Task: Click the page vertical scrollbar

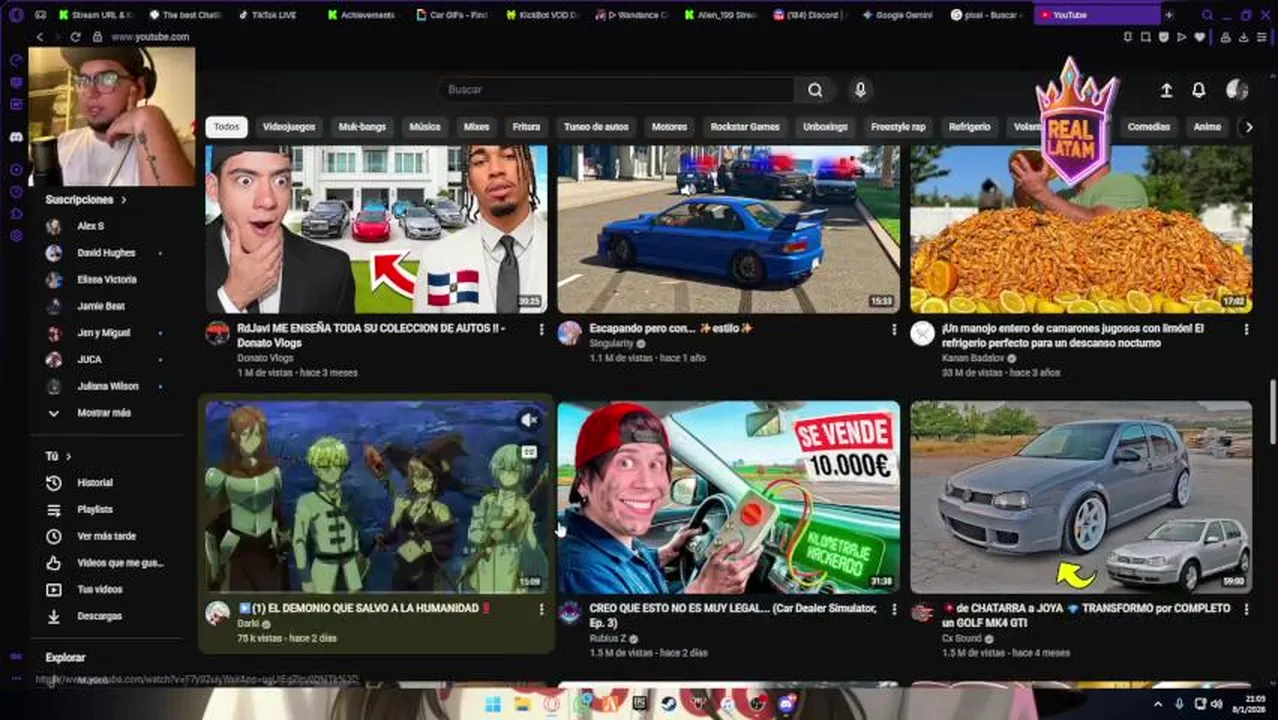Action: 1272,410
